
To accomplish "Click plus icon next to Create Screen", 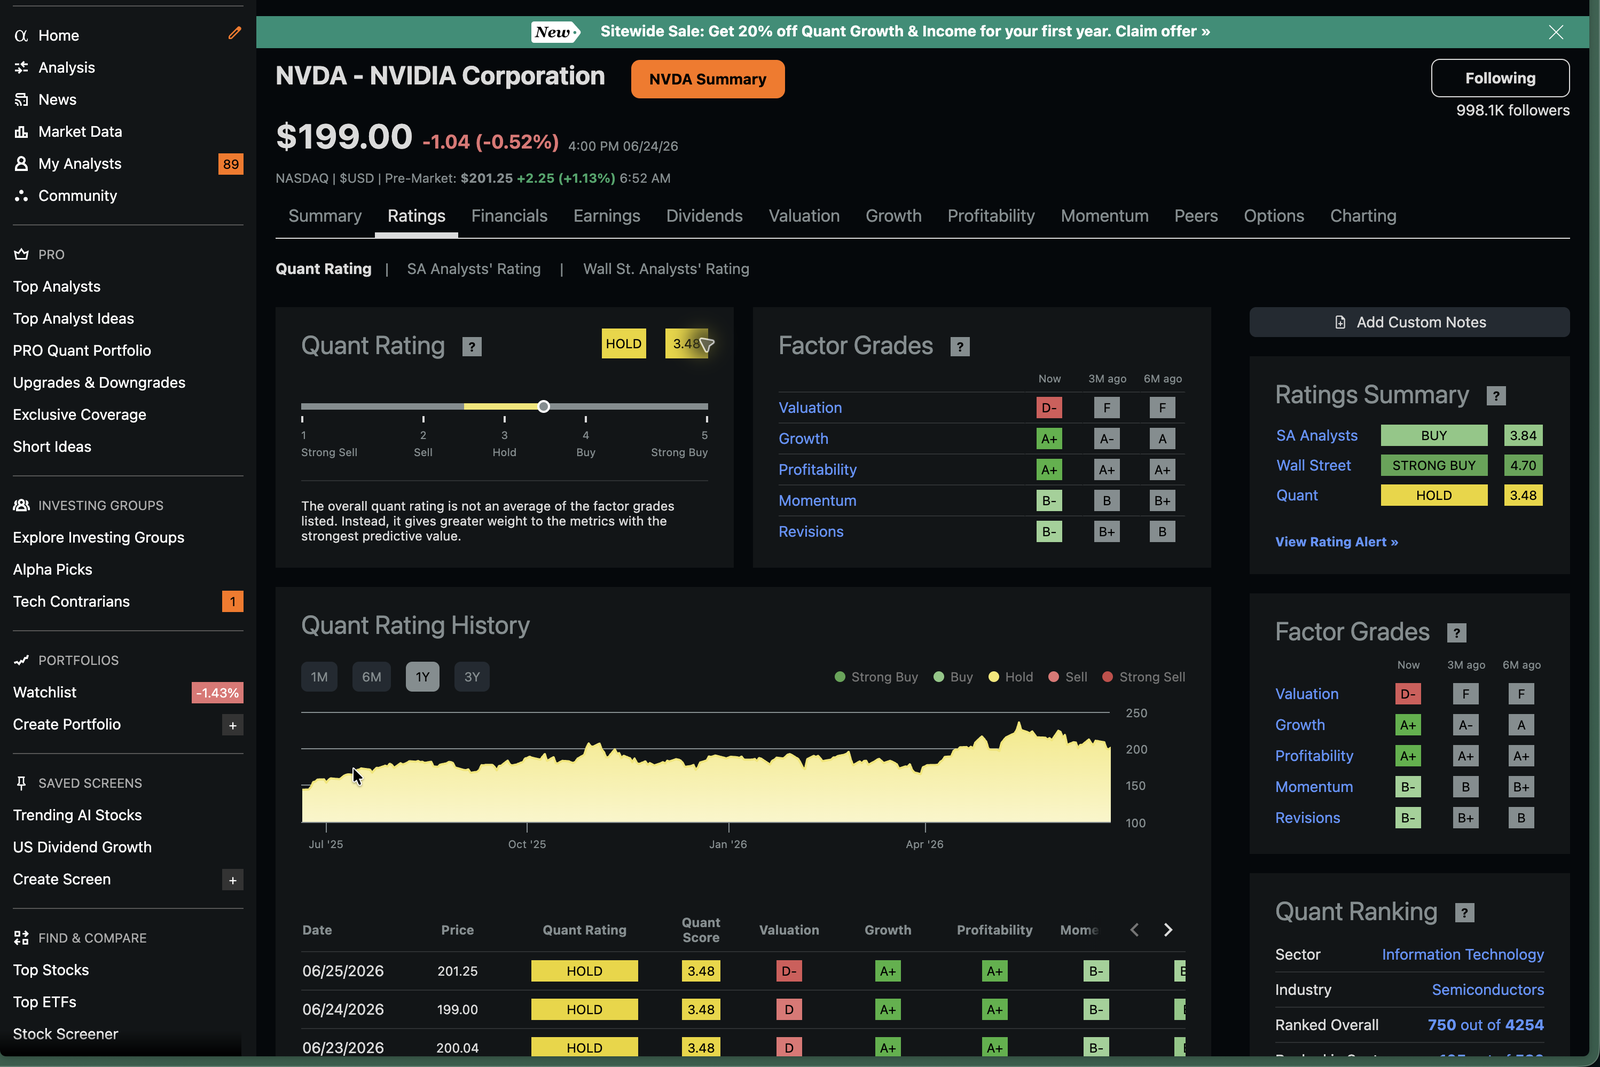I will click(x=233, y=880).
